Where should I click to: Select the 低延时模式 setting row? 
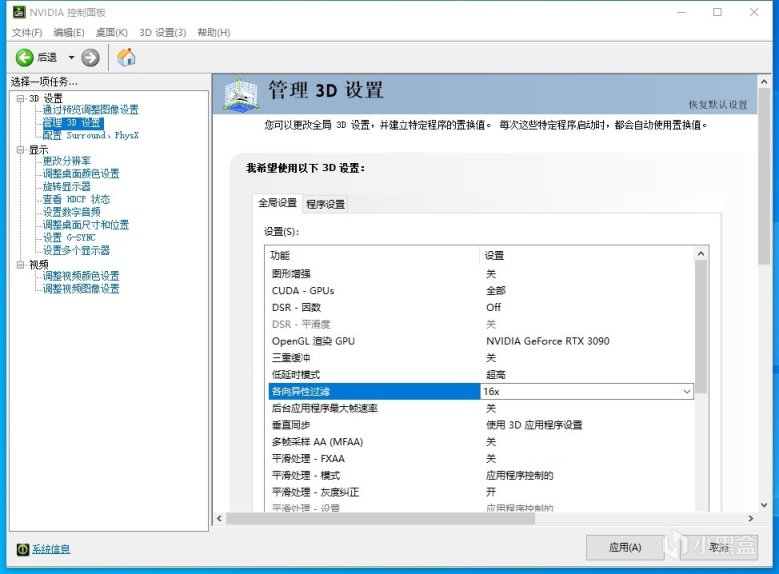pyautogui.click(x=481, y=375)
